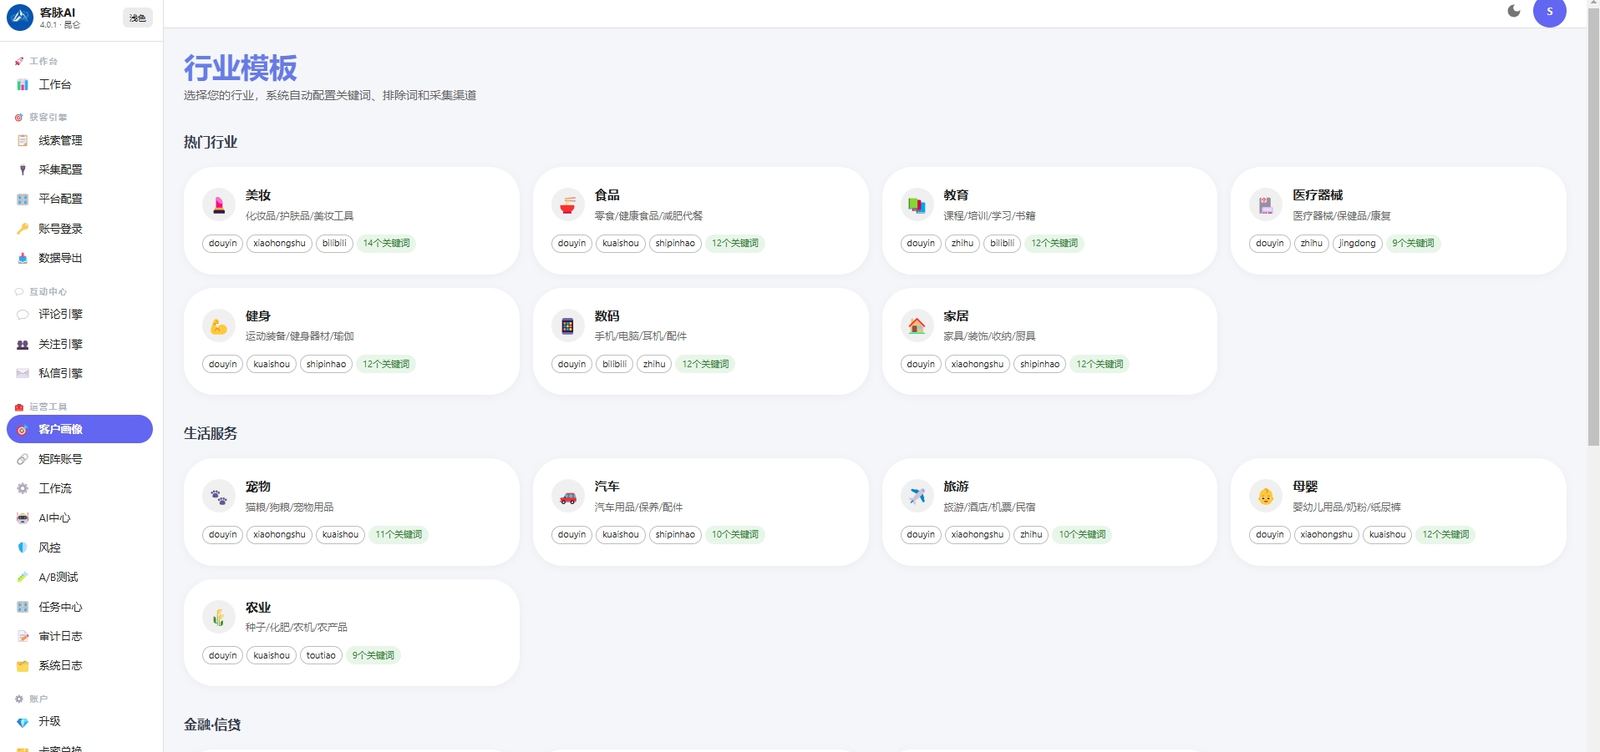Screen dimensions: 1600x752
Task: Select the 食品 noodle bowl icon
Action: [x=568, y=204]
